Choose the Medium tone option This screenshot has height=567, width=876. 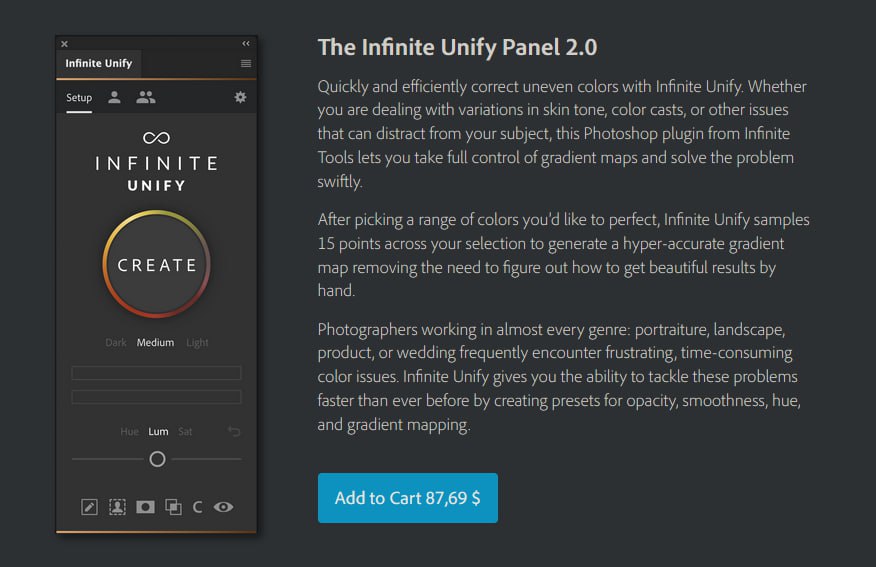click(x=155, y=342)
